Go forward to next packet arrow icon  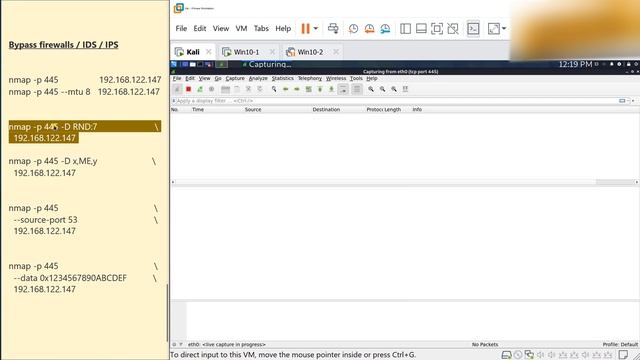(x=297, y=89)
